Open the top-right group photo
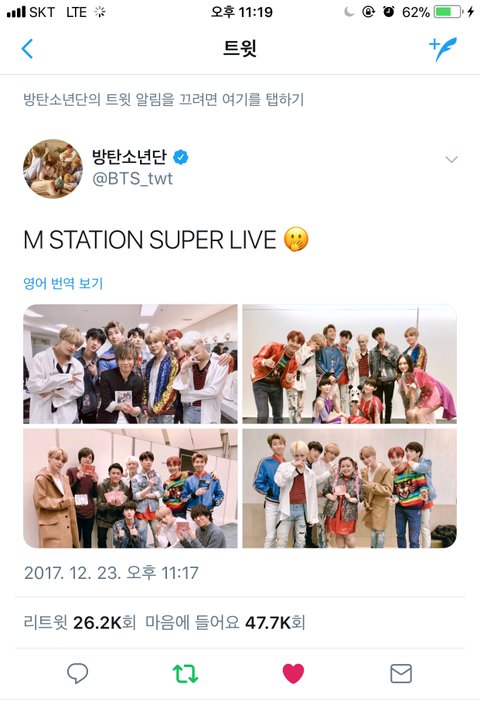480x708 pixels. click(350, 364)
